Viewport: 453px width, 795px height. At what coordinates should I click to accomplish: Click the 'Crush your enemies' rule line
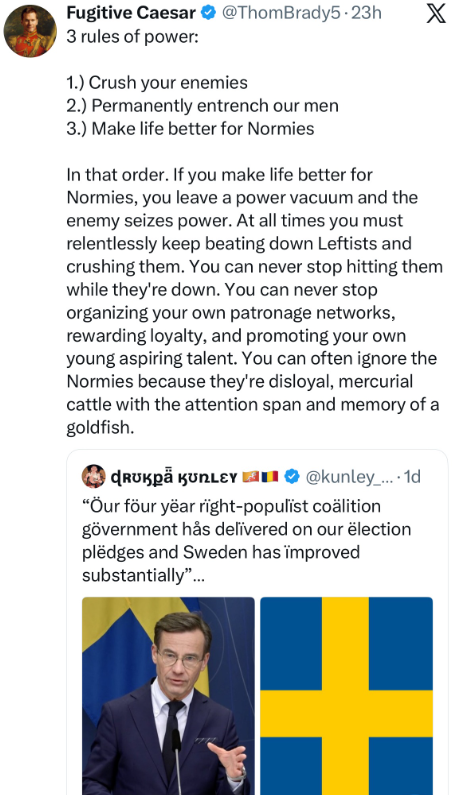[157, 82]
